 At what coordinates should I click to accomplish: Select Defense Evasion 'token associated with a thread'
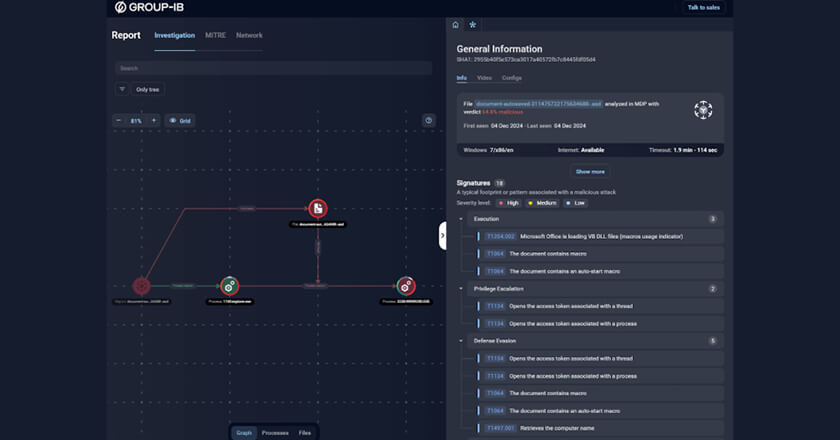click(x=601, y=359)
